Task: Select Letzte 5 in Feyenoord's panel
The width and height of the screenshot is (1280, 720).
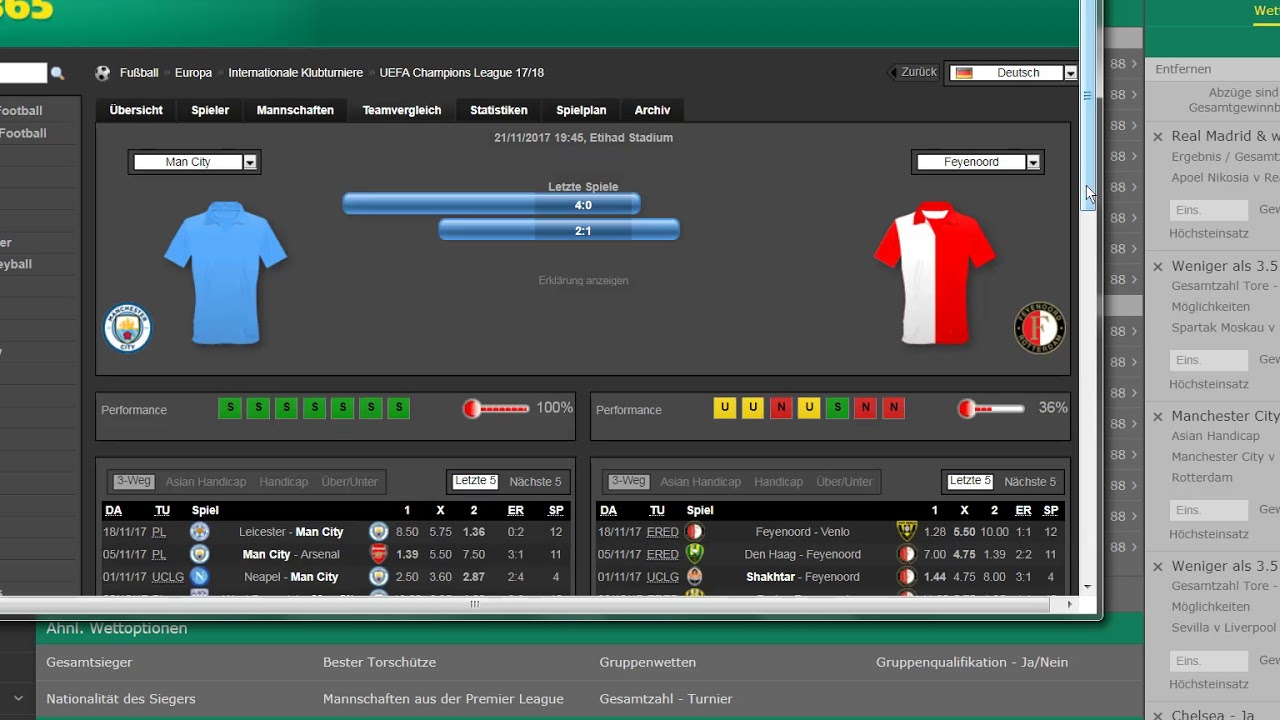Action: [x=970, y=481]
